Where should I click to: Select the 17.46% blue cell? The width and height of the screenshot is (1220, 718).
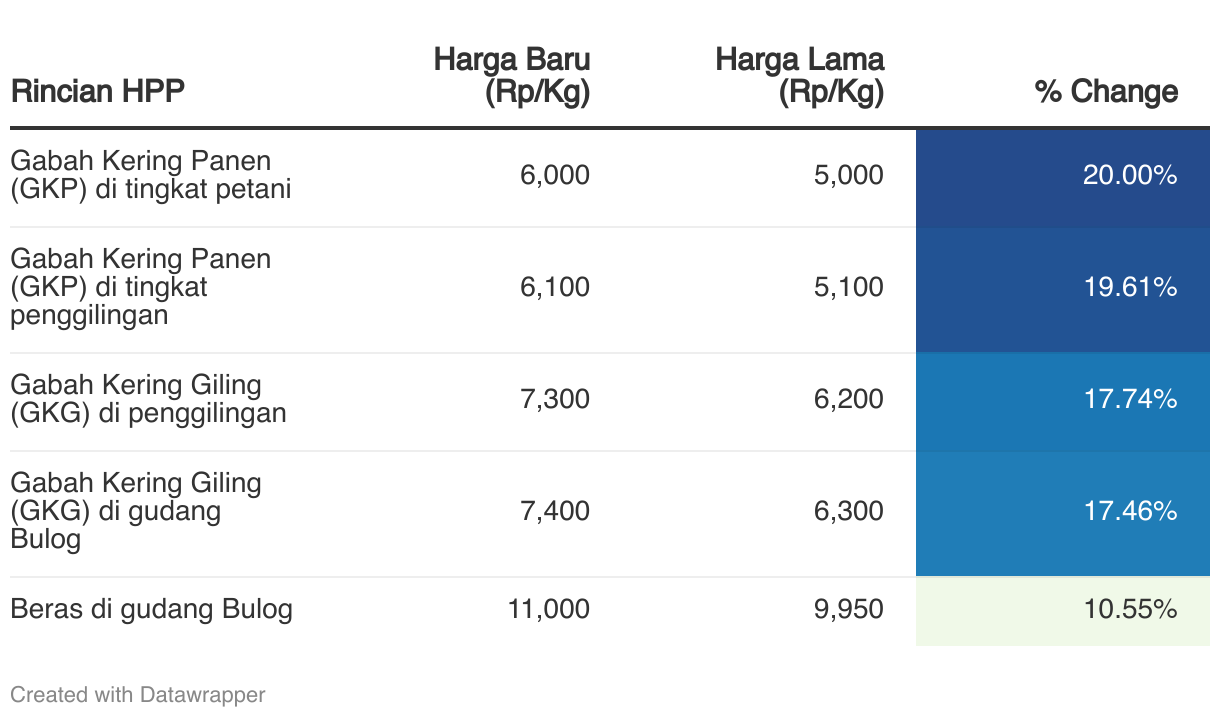[x=1063, y=514]
